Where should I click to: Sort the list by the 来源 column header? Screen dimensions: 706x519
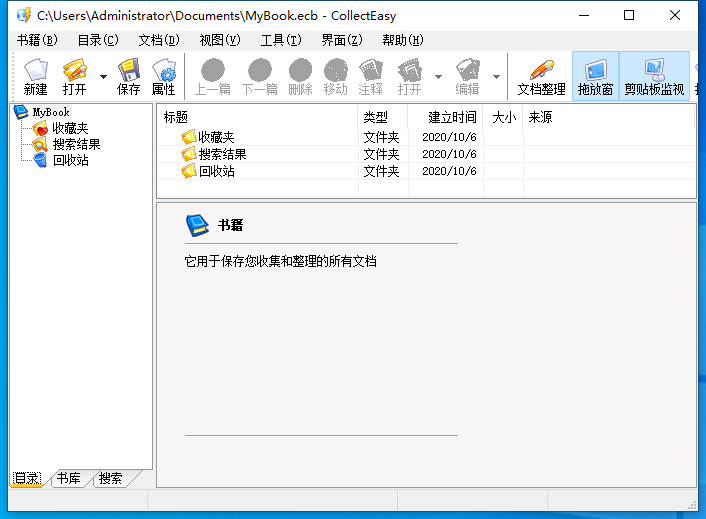coord(609,117)
